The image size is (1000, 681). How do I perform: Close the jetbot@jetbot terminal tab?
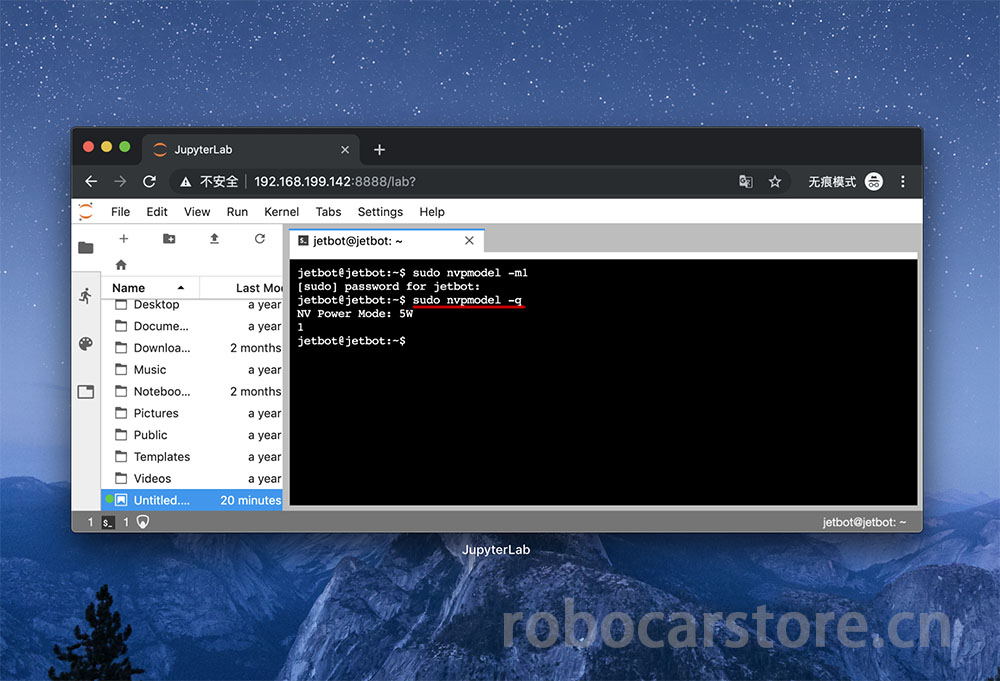tap(469, 241)
